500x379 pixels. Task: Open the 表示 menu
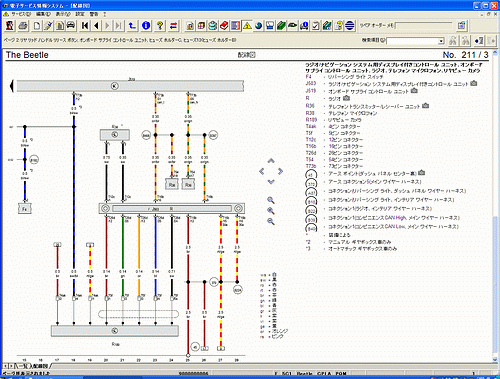[x=63, y=14]
